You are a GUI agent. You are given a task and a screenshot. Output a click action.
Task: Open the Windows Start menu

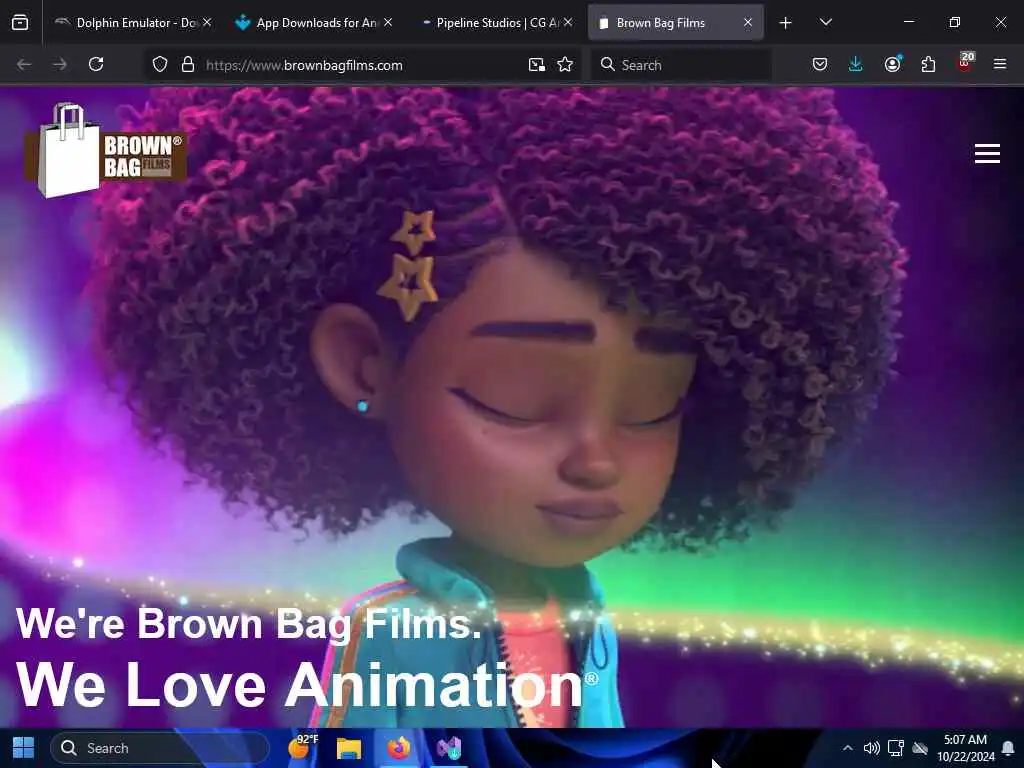coord(24,748)
